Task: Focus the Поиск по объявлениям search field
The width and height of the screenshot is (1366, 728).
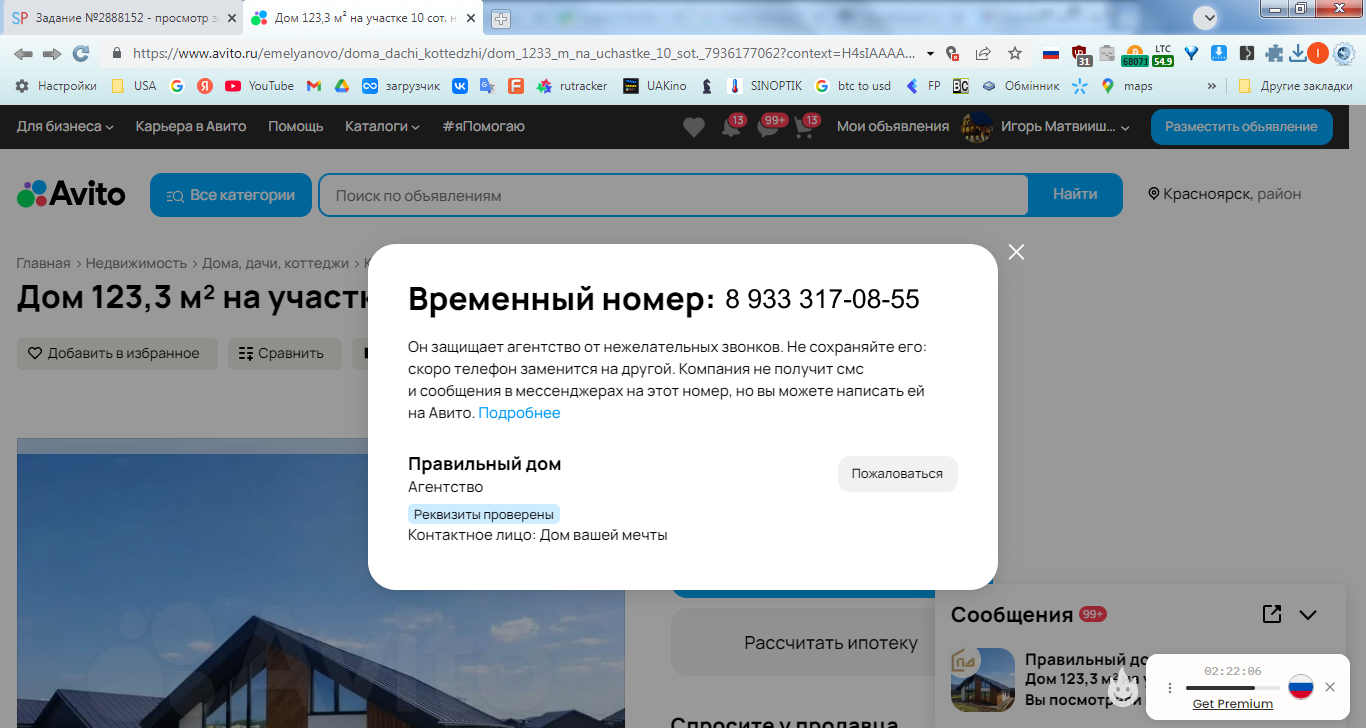Action: 673,195
